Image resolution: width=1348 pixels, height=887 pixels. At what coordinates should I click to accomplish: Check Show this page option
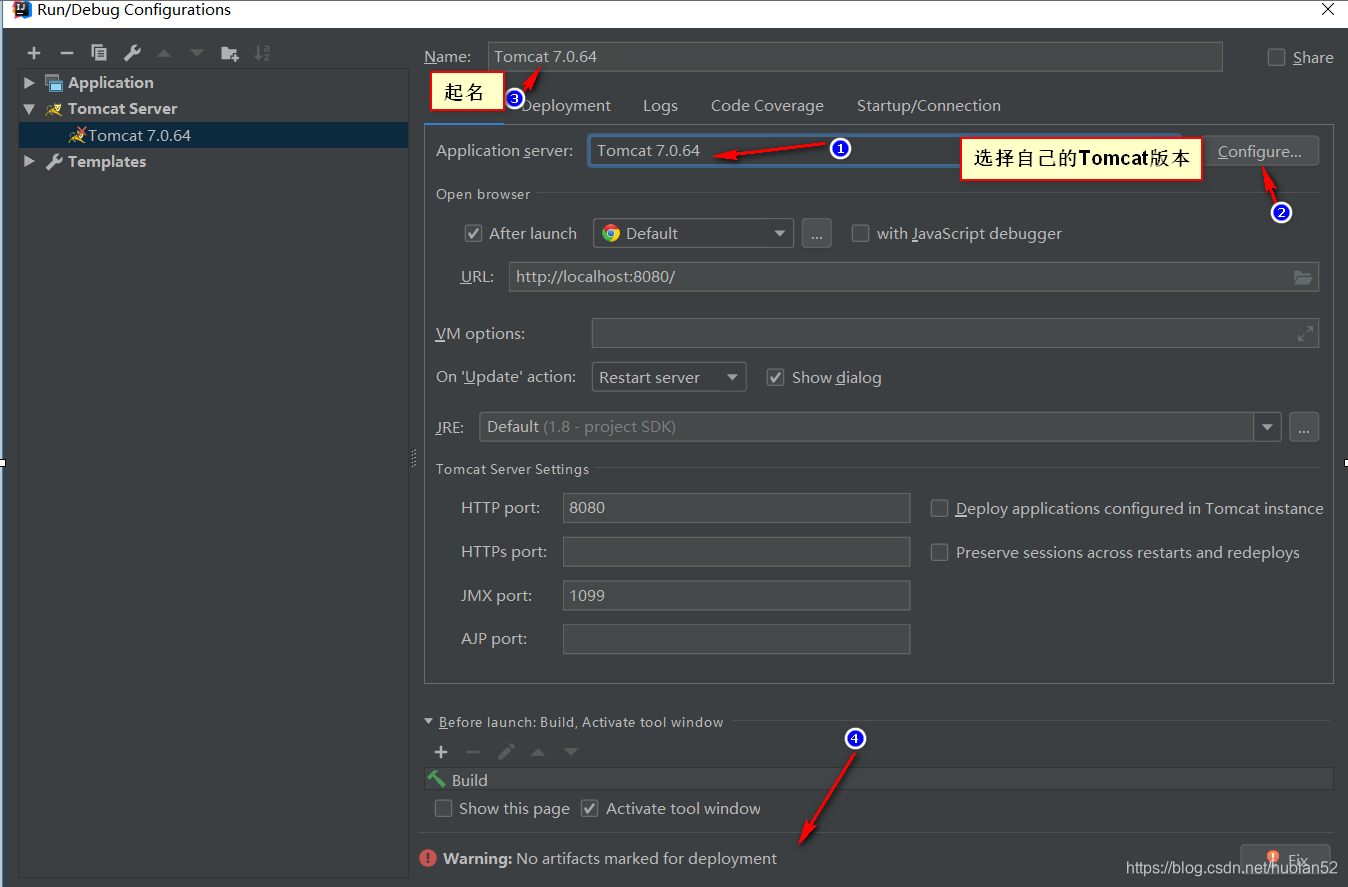pyautogui.click(x=444, y=808)
